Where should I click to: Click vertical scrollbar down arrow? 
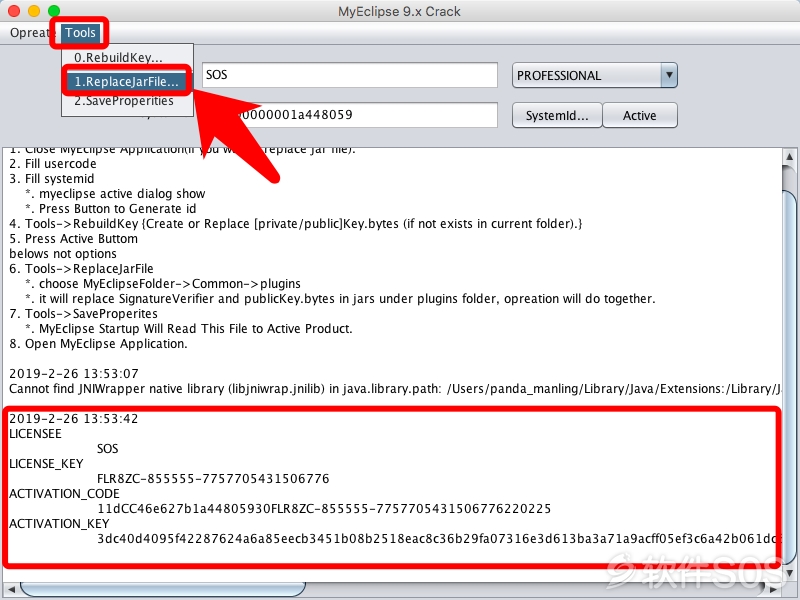coord(789,574)
